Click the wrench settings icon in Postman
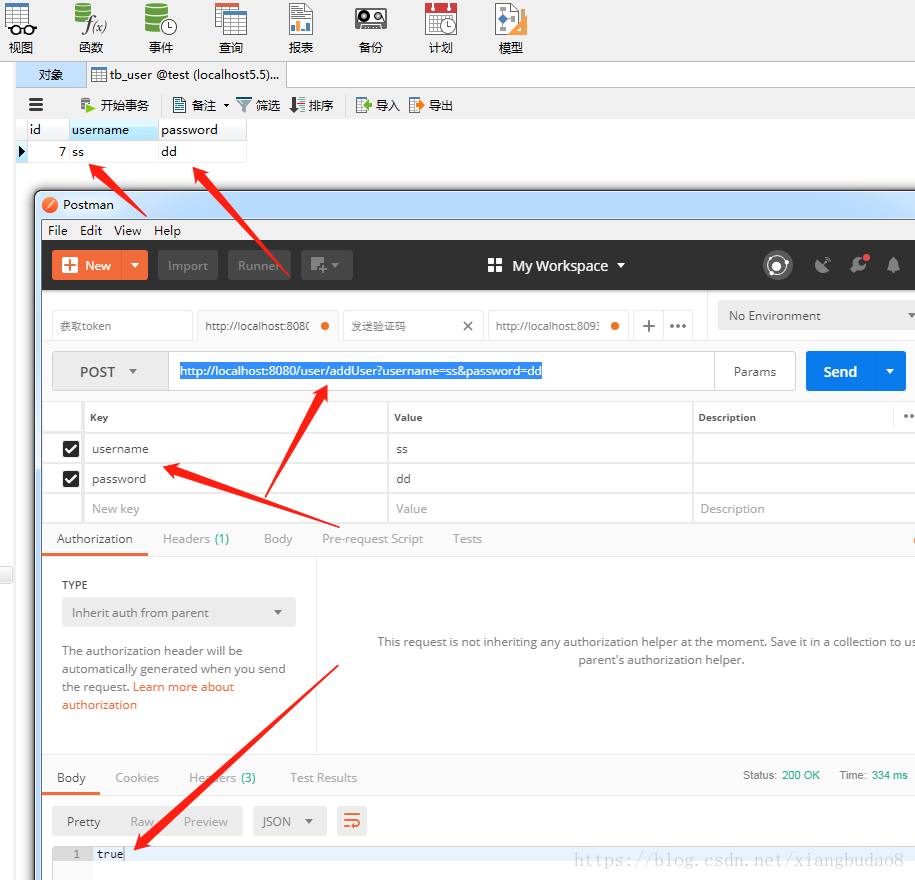The height and width of the screenshot is (880, 915). [858, 266]
